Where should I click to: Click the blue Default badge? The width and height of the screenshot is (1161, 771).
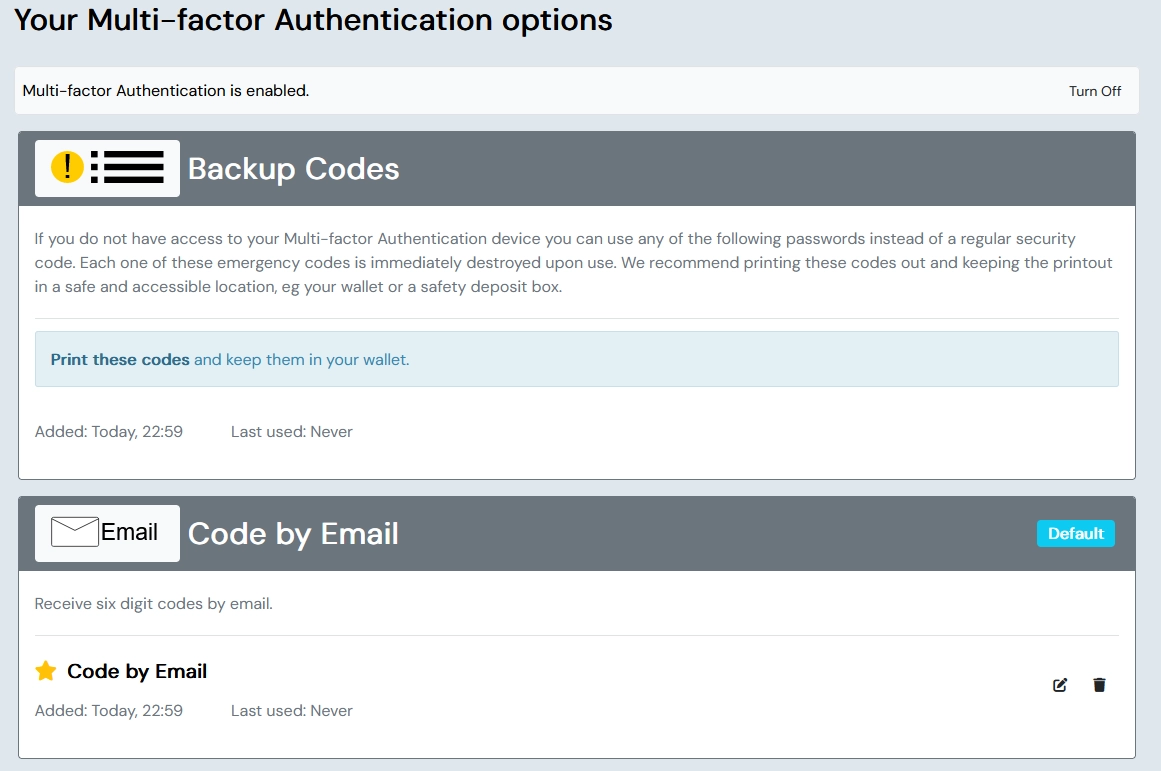1075,533
